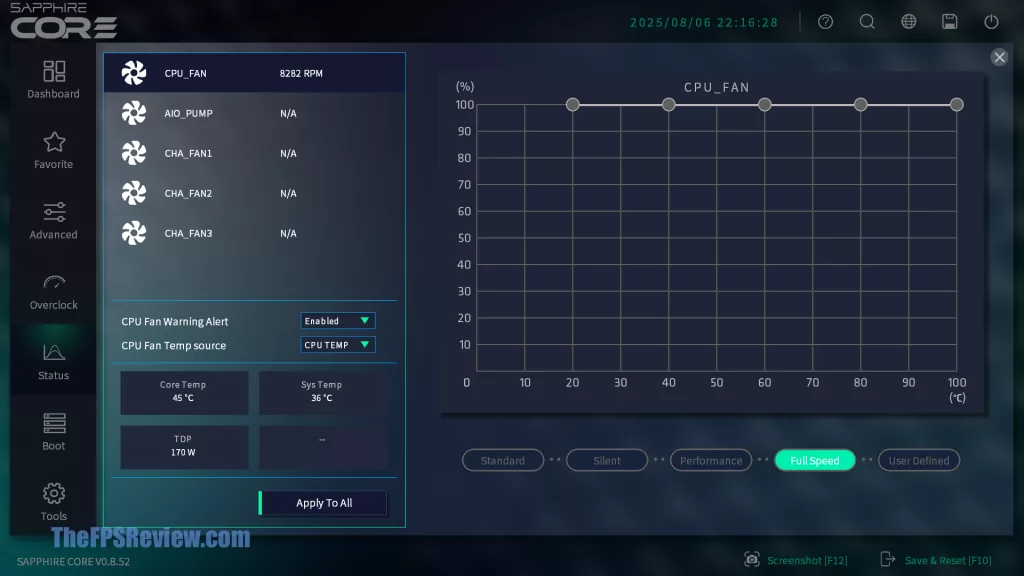Click fan curve point at 20°C
Screen dimensions: 1024x576
[x=573, y=104]
